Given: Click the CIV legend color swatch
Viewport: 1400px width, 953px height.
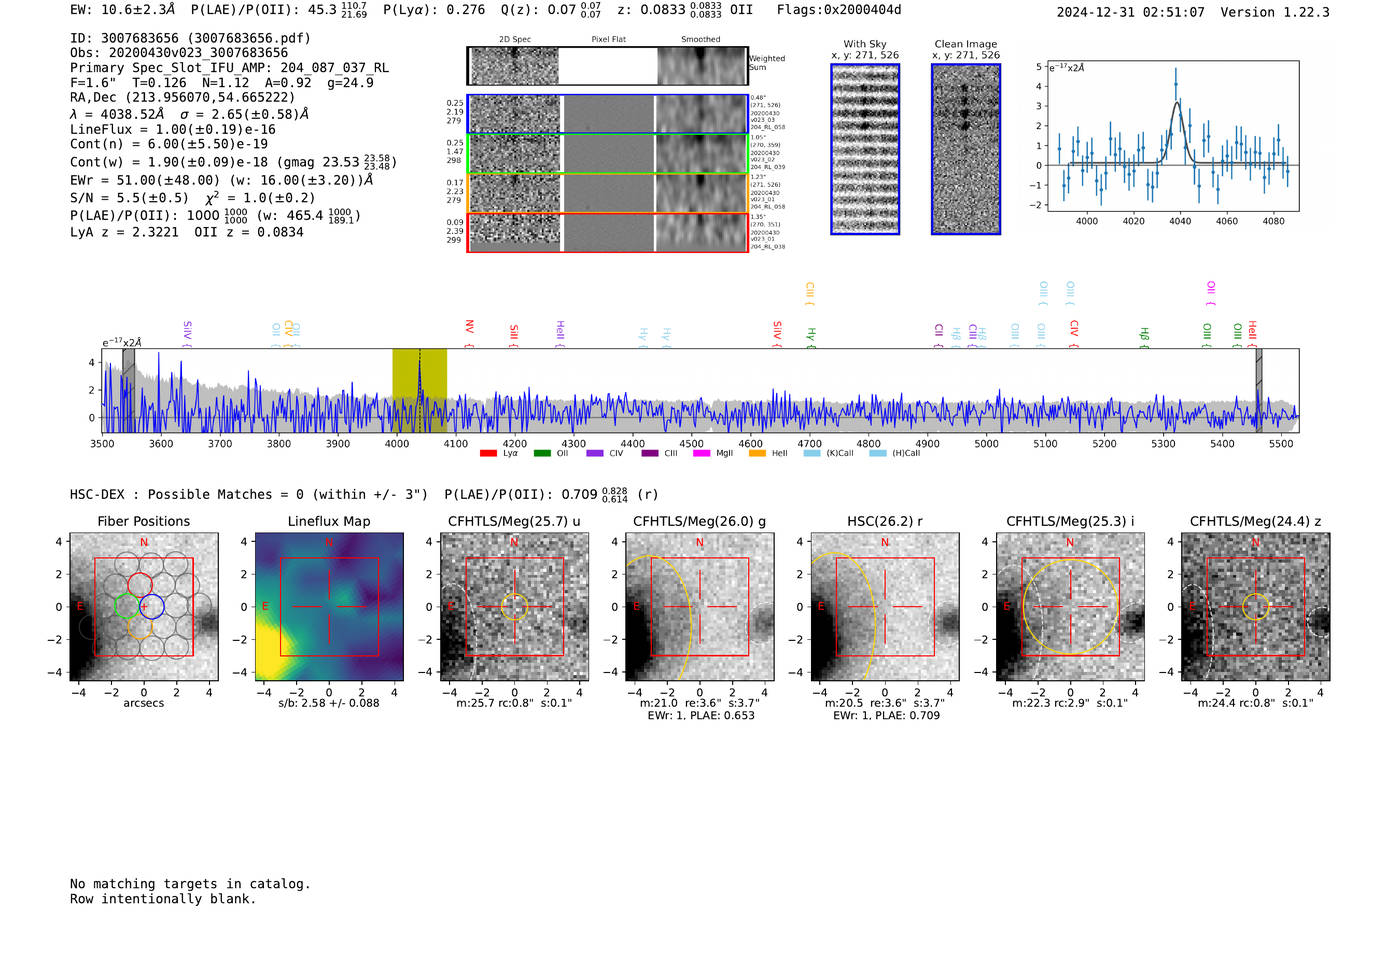Looking at the screenshot, I should (595, 454).
